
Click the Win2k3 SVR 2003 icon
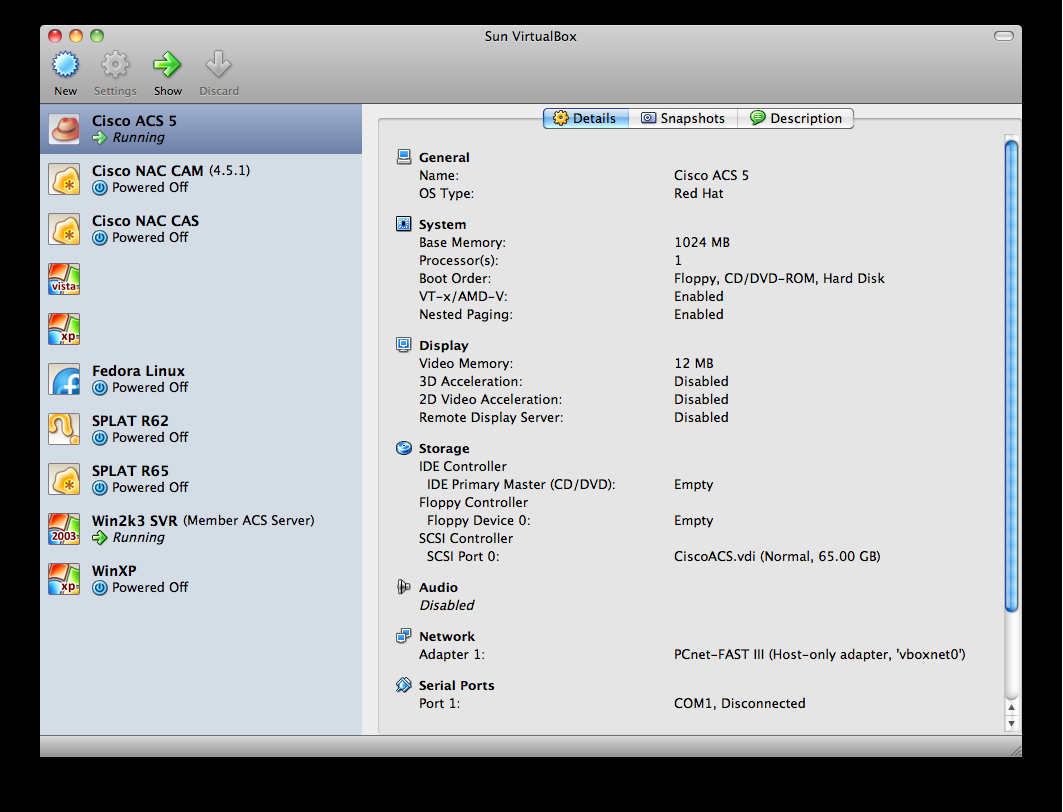(64, 529)
